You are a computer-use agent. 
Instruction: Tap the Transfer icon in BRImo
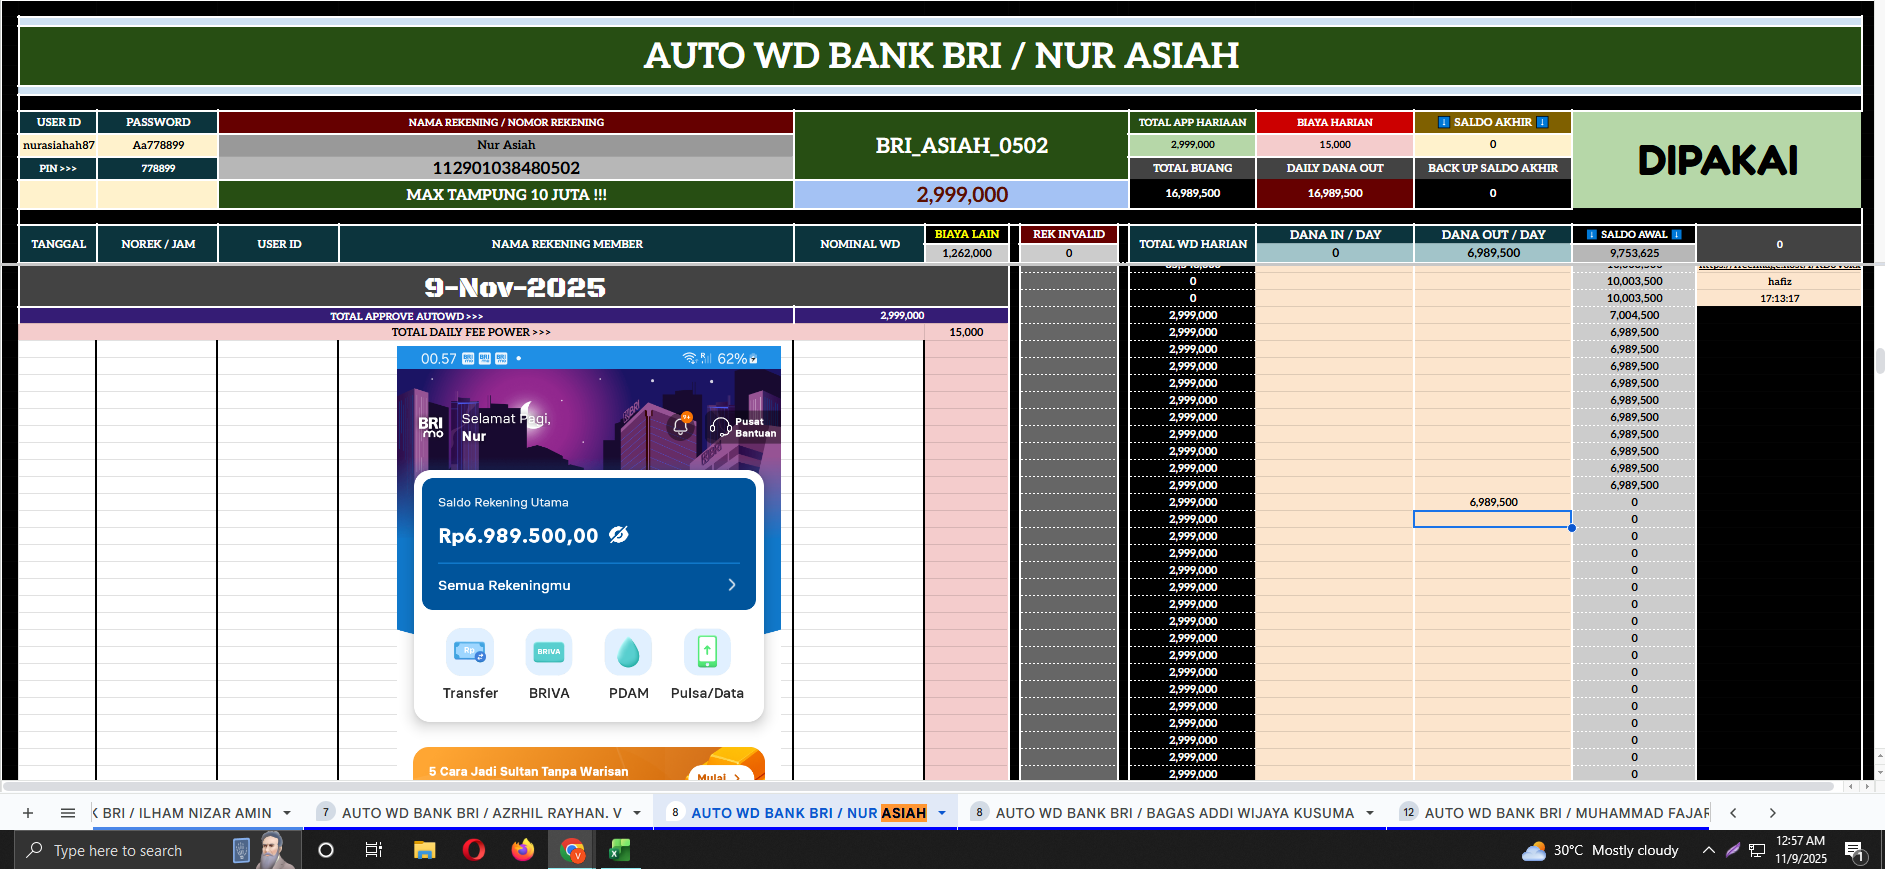click(x=470, y=652)
